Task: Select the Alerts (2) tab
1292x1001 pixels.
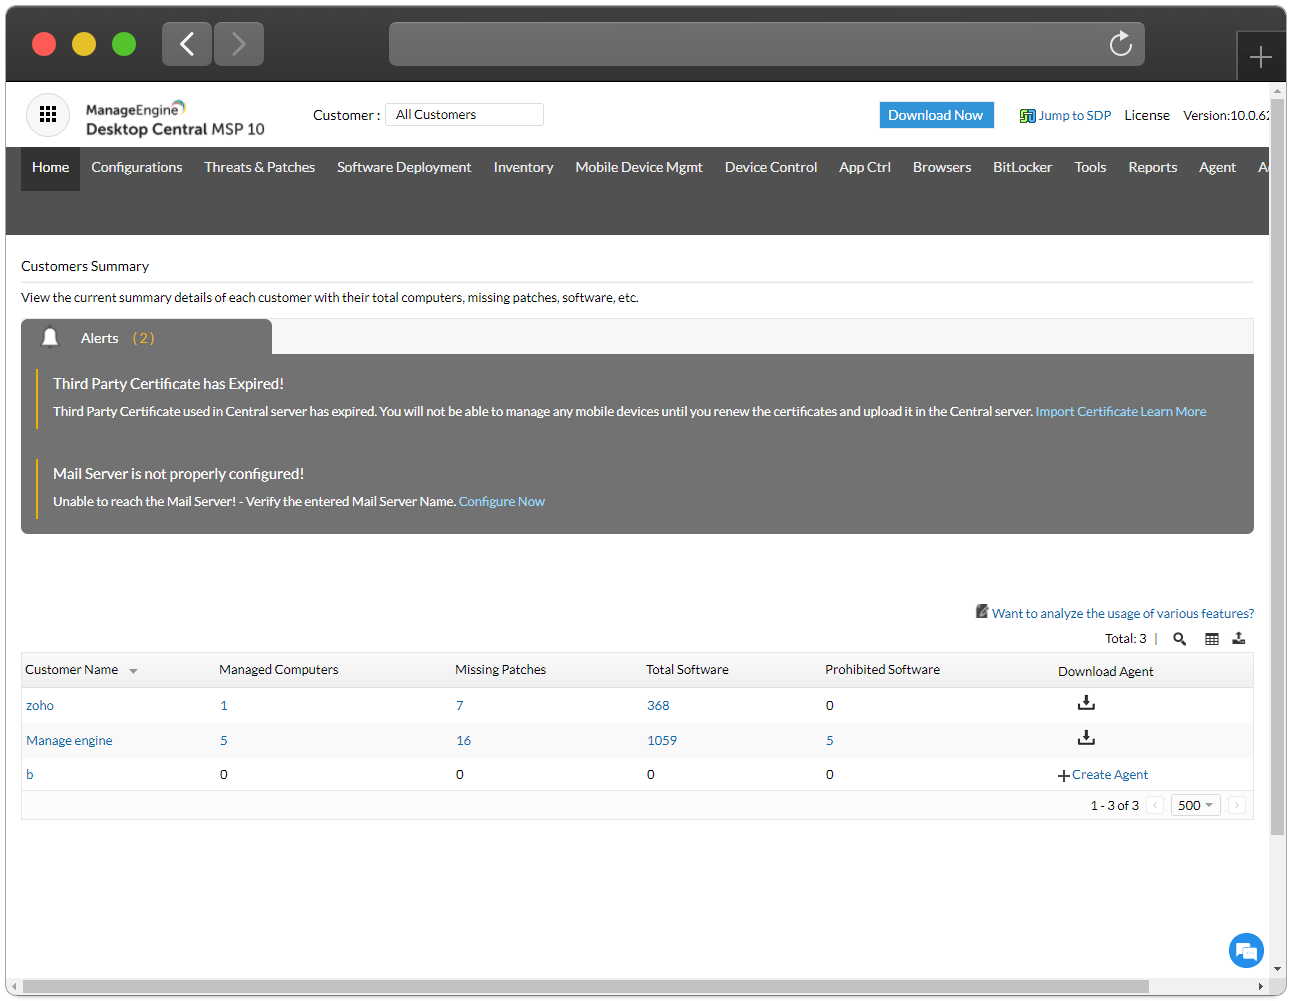Action: click(x=146, y=337)
